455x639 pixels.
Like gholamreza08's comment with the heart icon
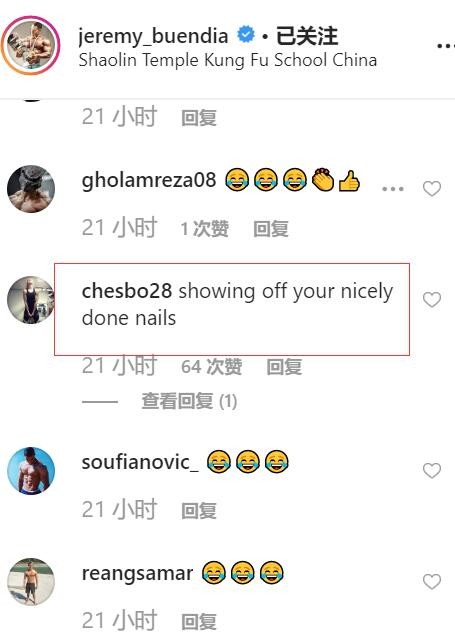[x=432, y=189]
